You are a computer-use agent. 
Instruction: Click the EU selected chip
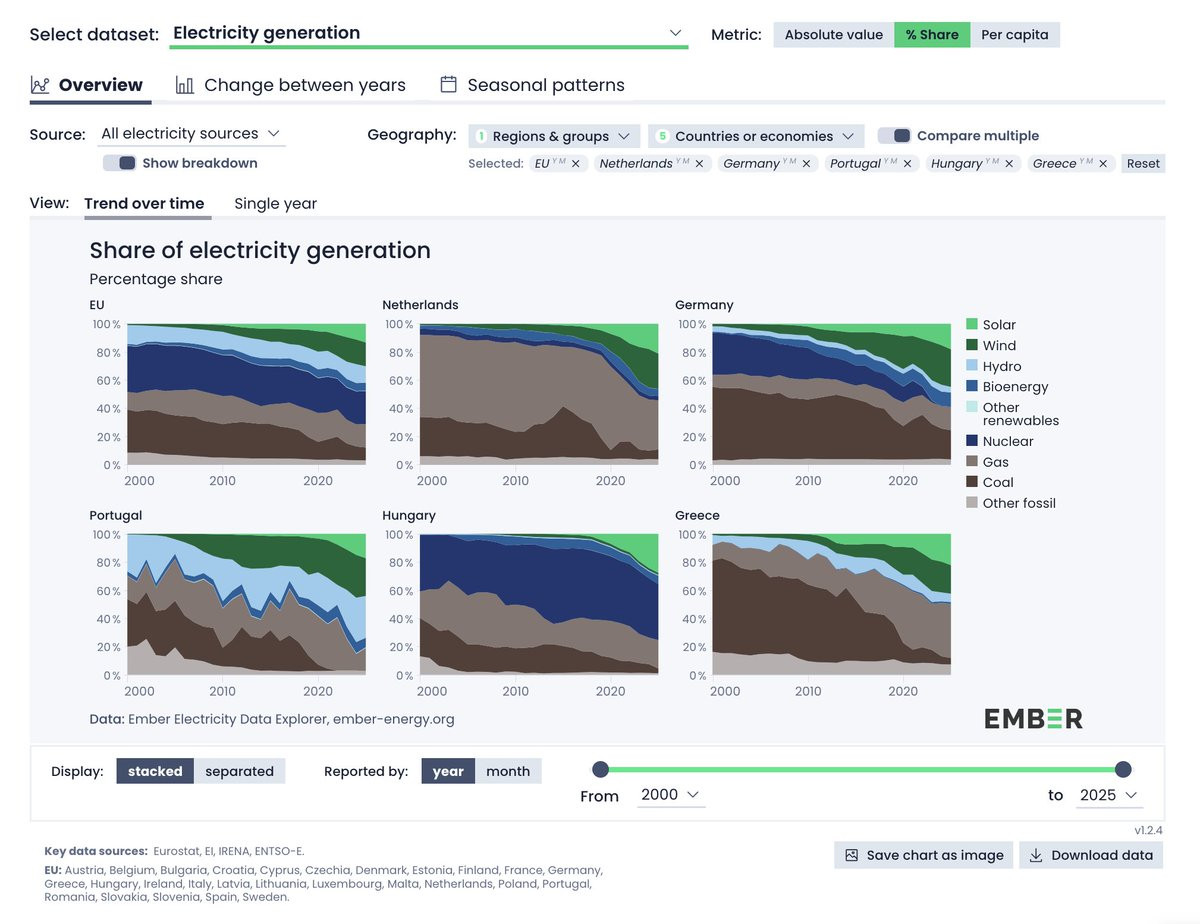559,164
